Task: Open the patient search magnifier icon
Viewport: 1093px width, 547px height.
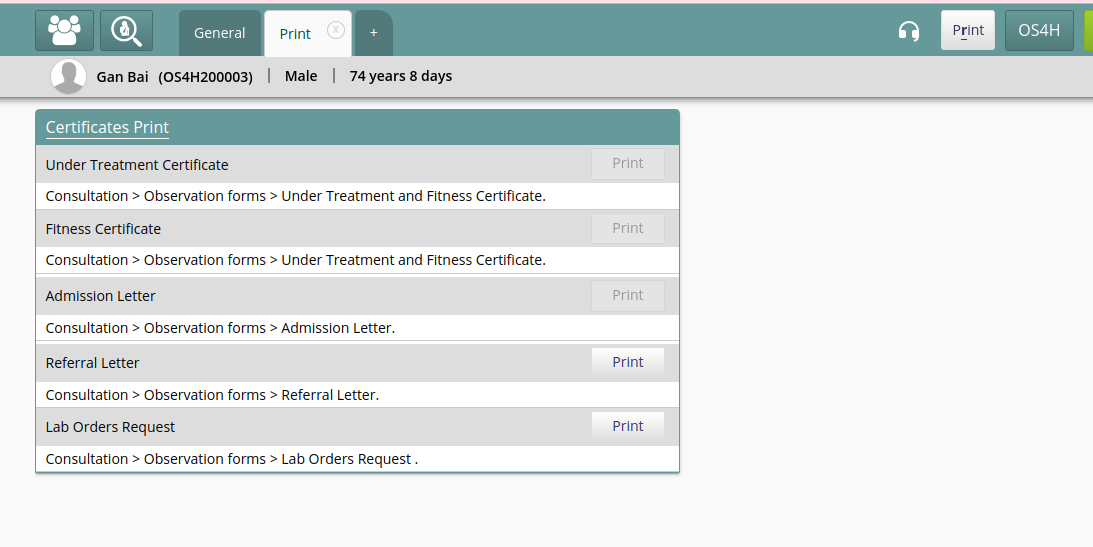Action: coord(126,31)
